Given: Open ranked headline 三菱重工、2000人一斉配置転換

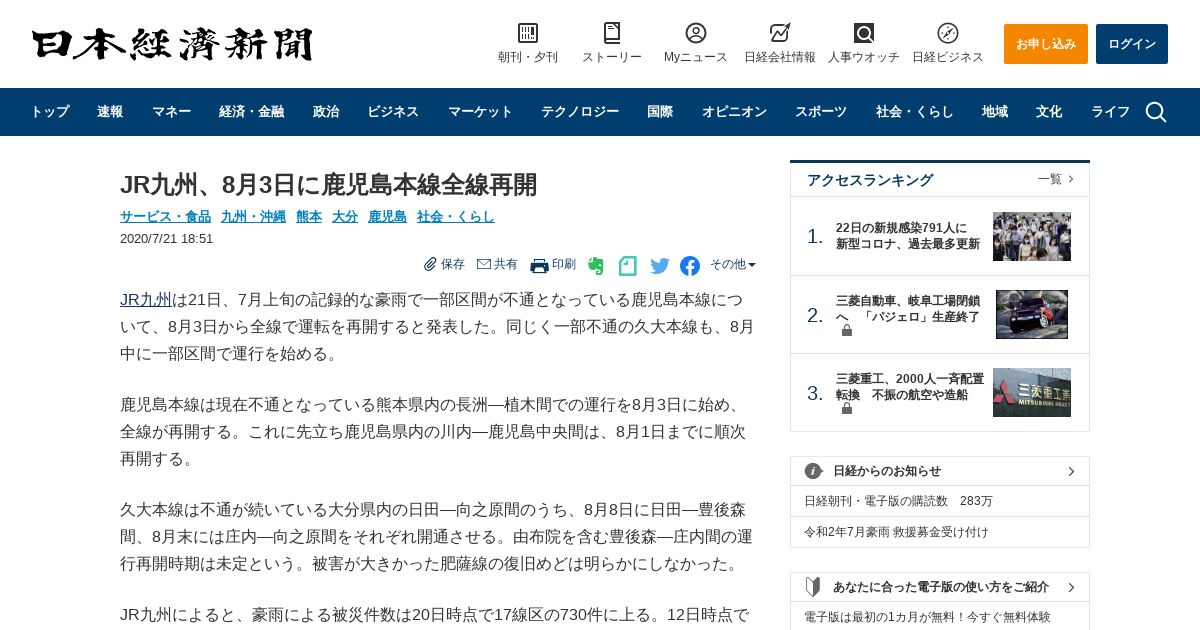Looking at the screenshot, I should pos(910,386).
